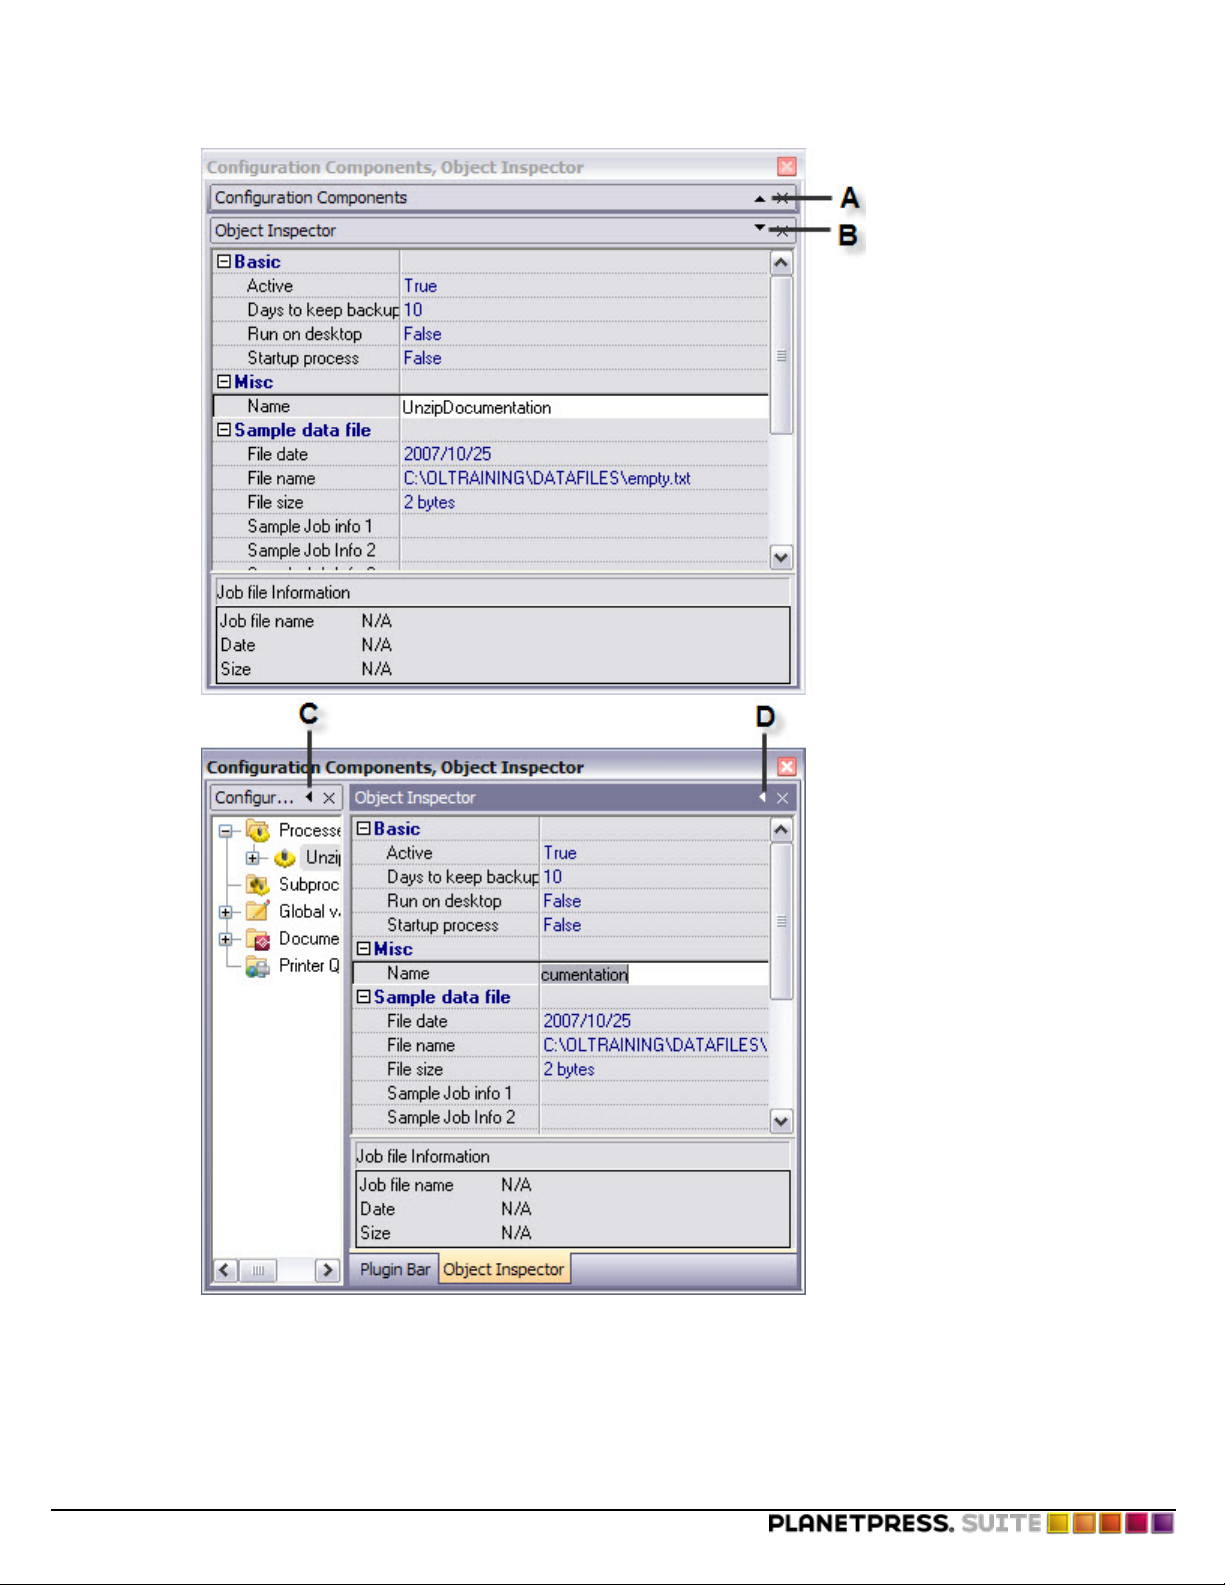Select the Configur... panel header
Viewport: 1225px width, 1585px height.
coord(276,798)
